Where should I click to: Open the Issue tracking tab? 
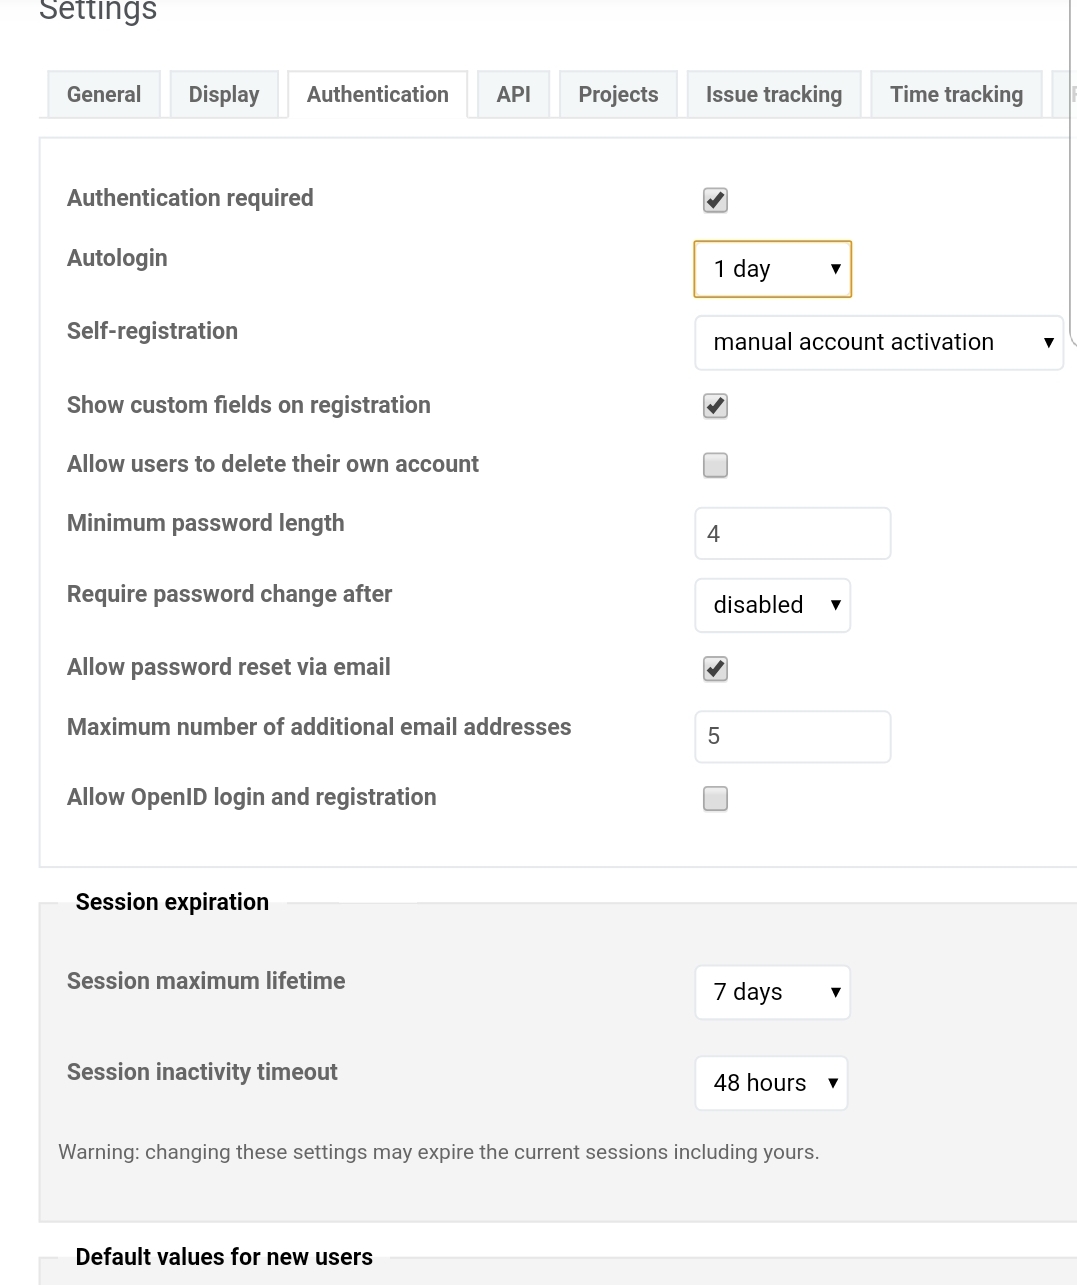(x=774, y=95)
